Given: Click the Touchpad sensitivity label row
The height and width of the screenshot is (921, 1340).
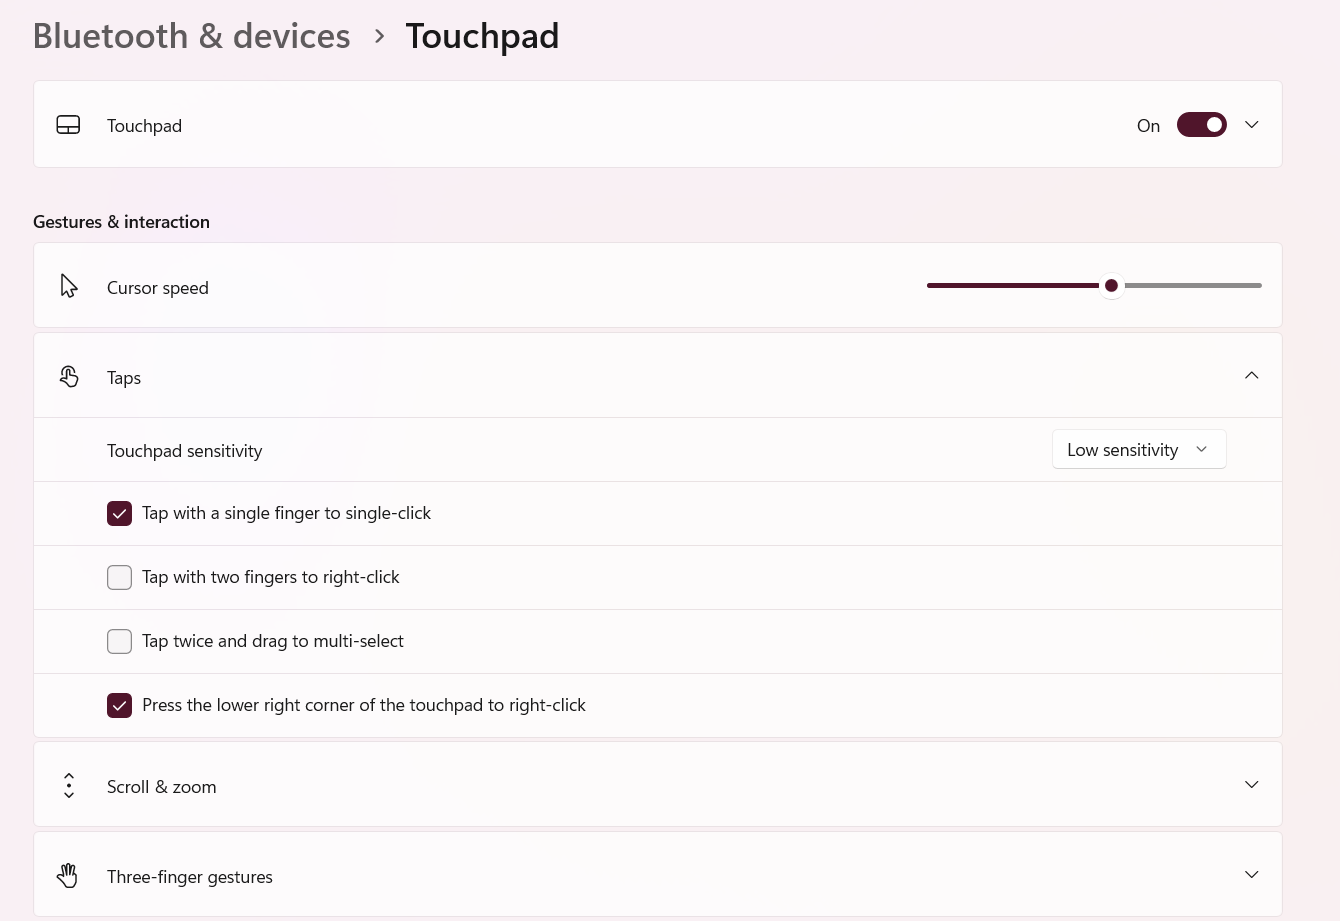Looking at the screenshot, I should tap(658, 450).
